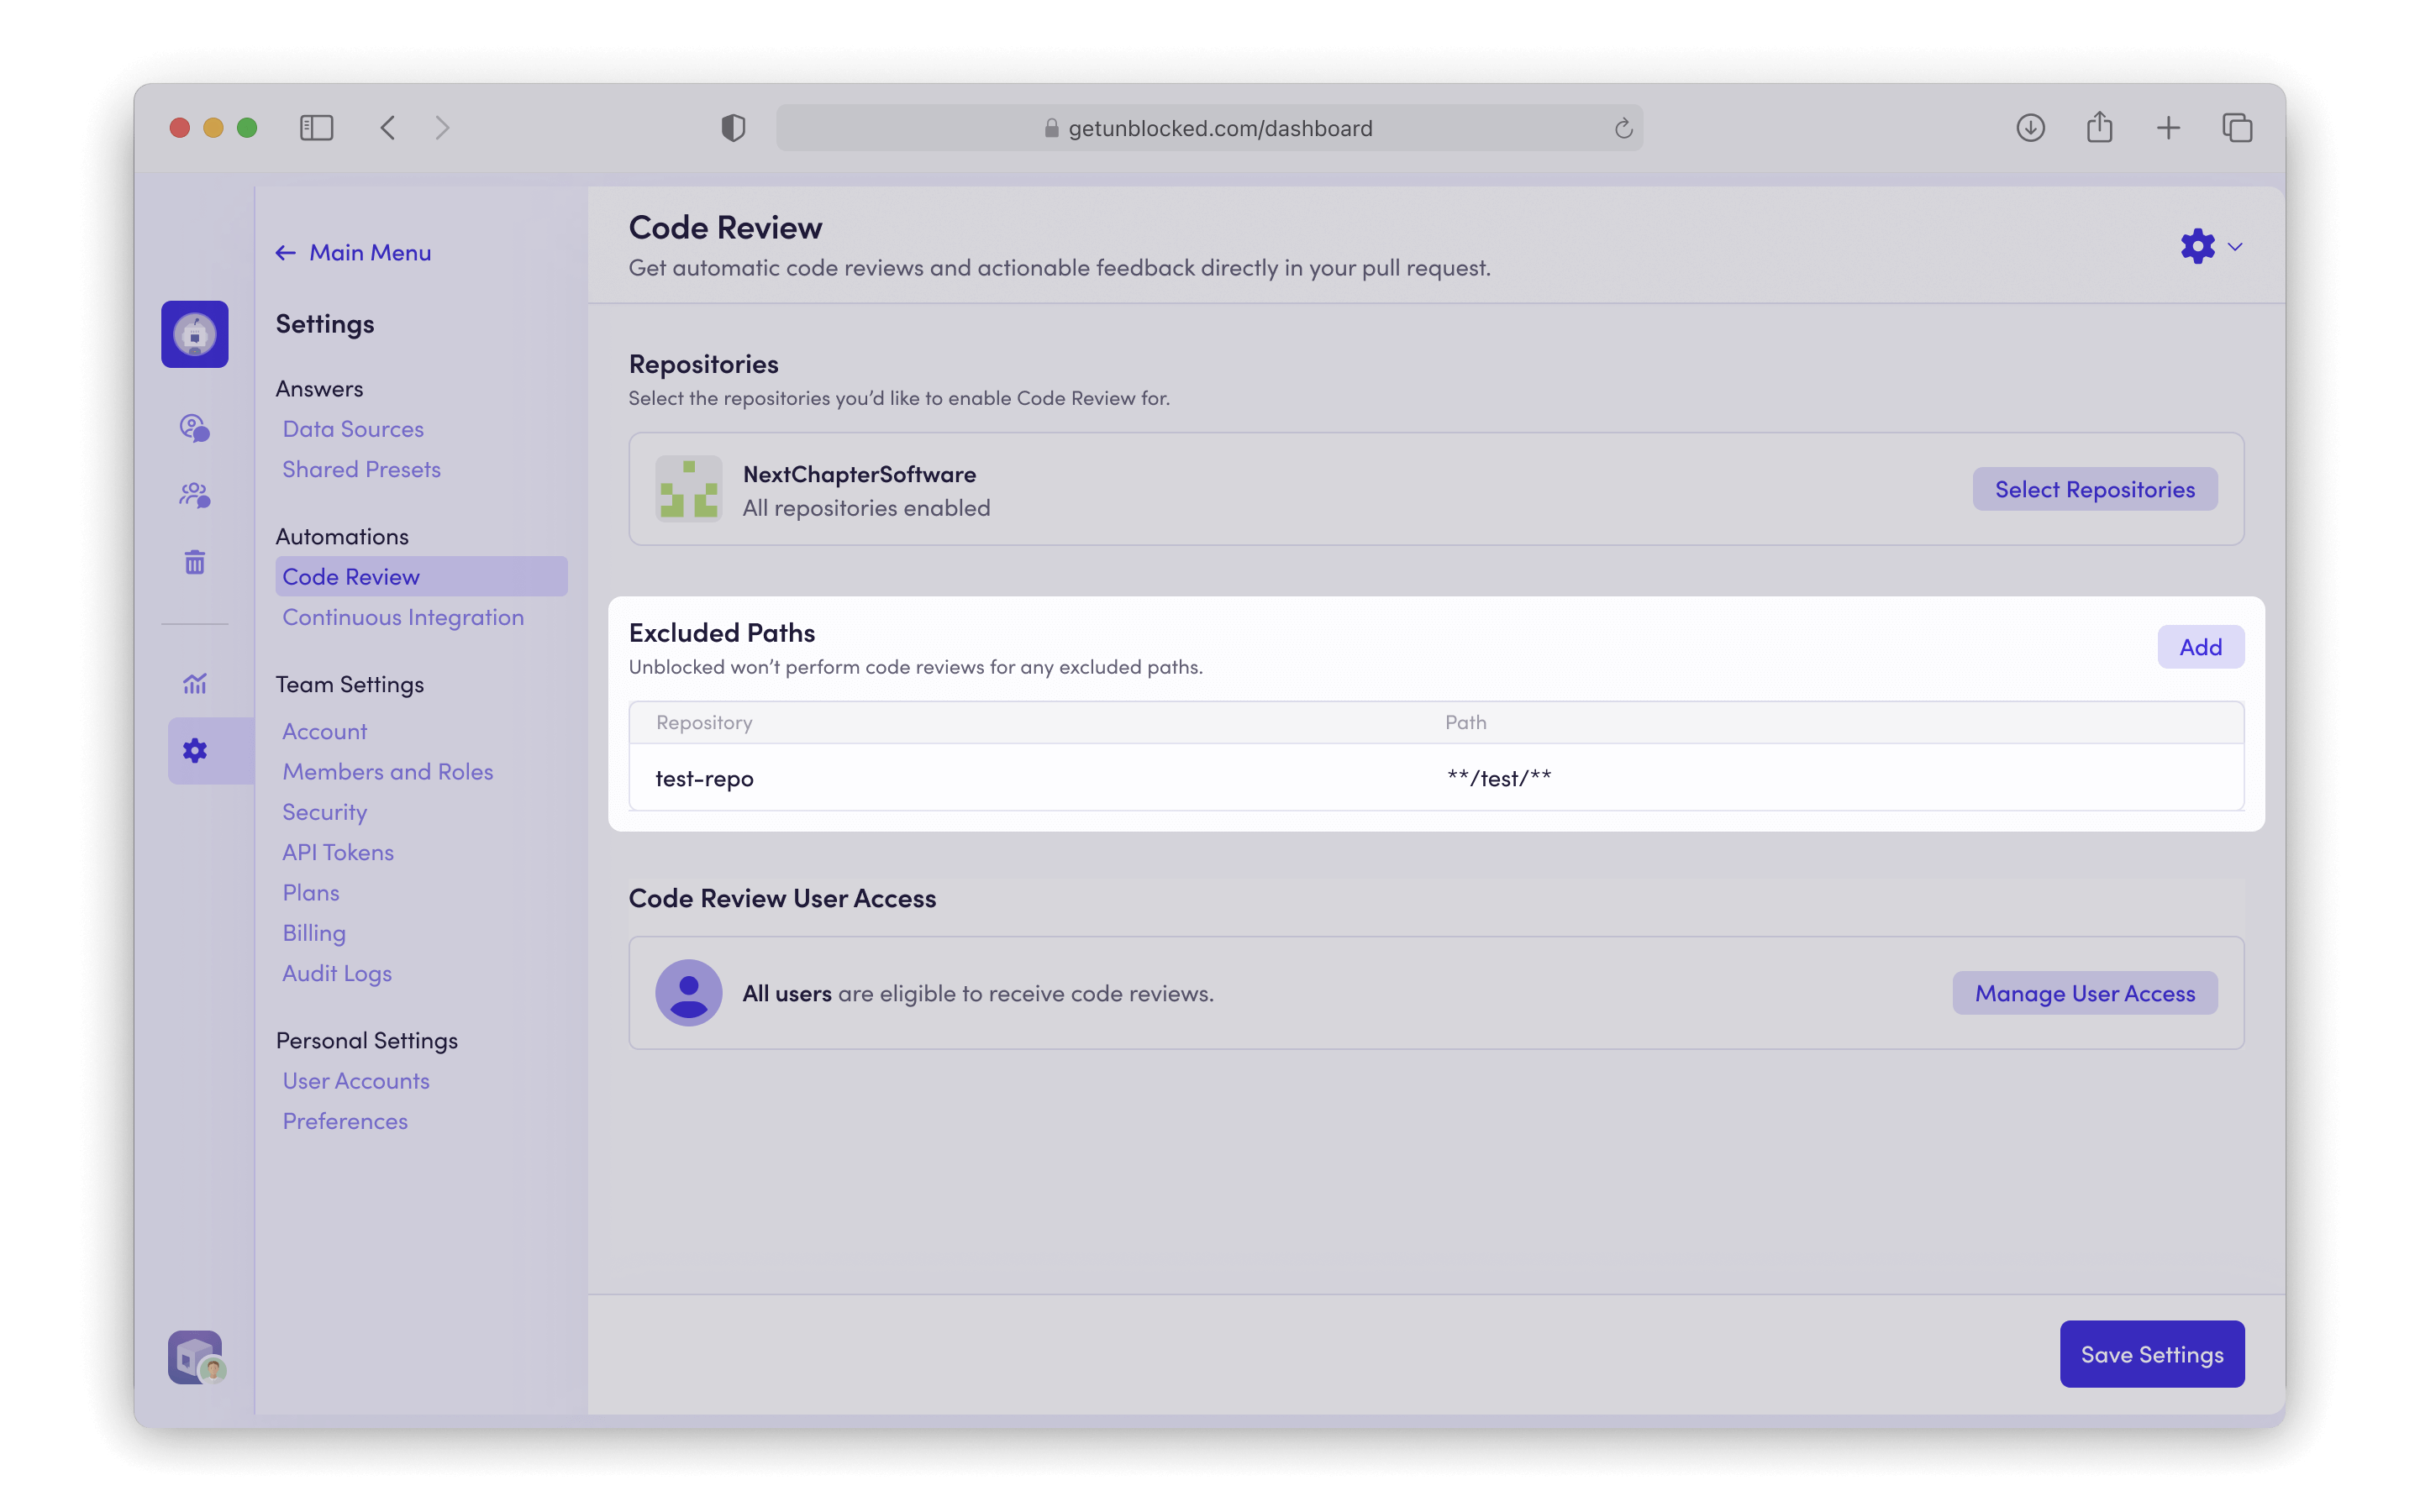Click the settings gear in left sidebar
Image resolution: width=2420 pixels, height=1512 pixels.
tap(194, 751)
